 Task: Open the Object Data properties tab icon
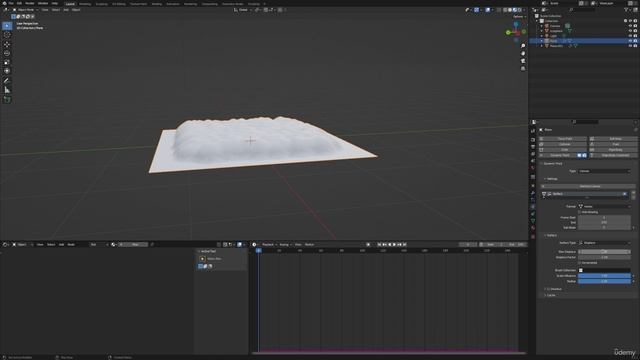(x=533, y=221)
